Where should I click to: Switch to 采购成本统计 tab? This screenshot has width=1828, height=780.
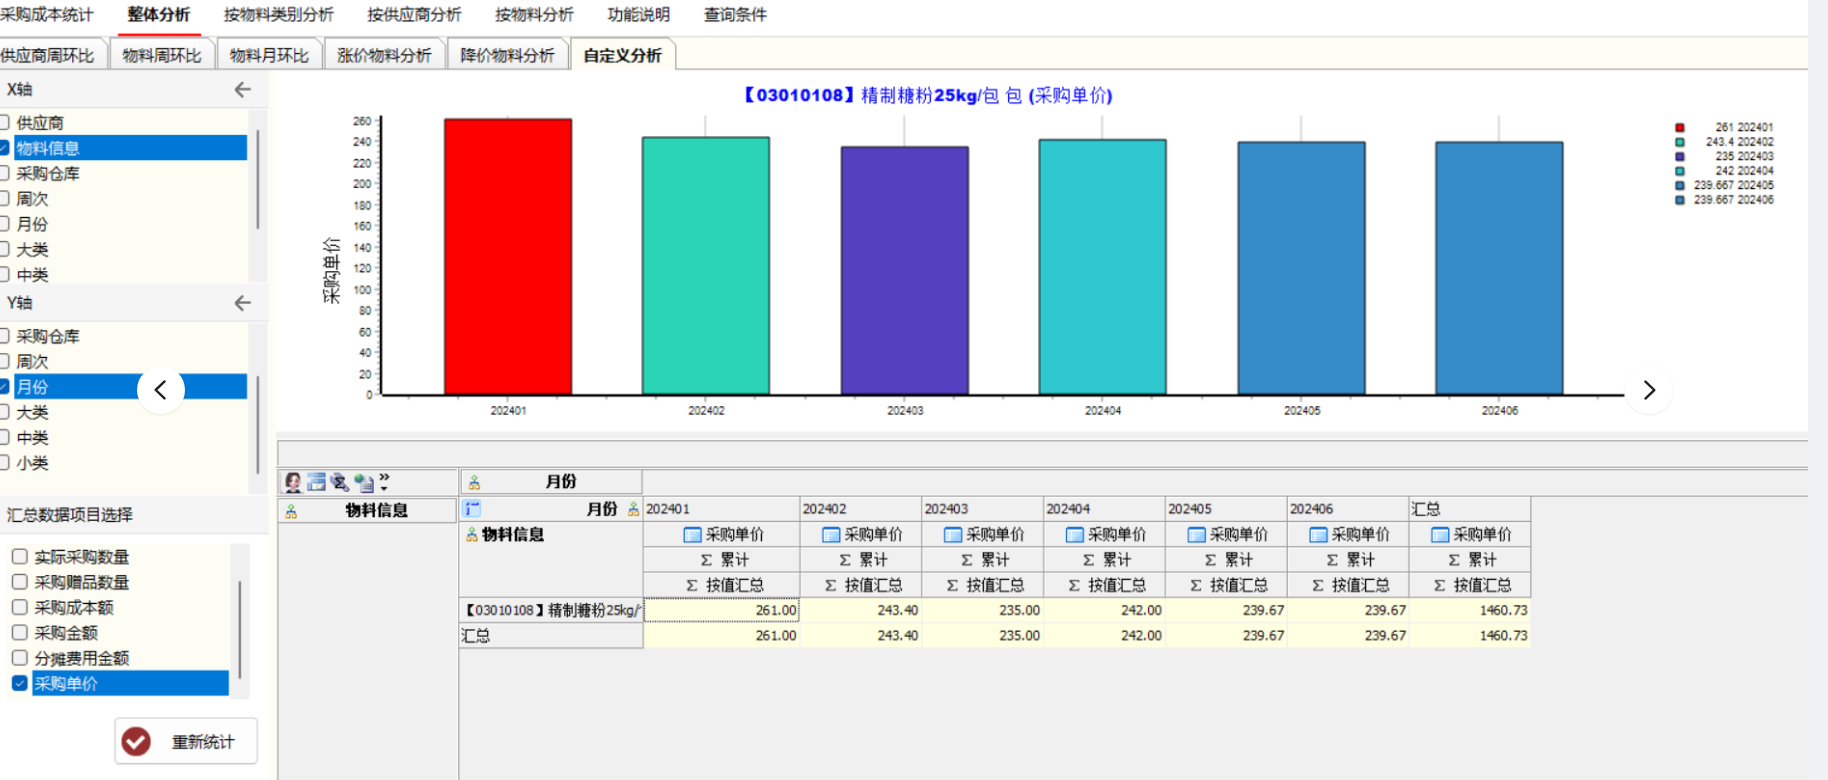tap(46, 15)
